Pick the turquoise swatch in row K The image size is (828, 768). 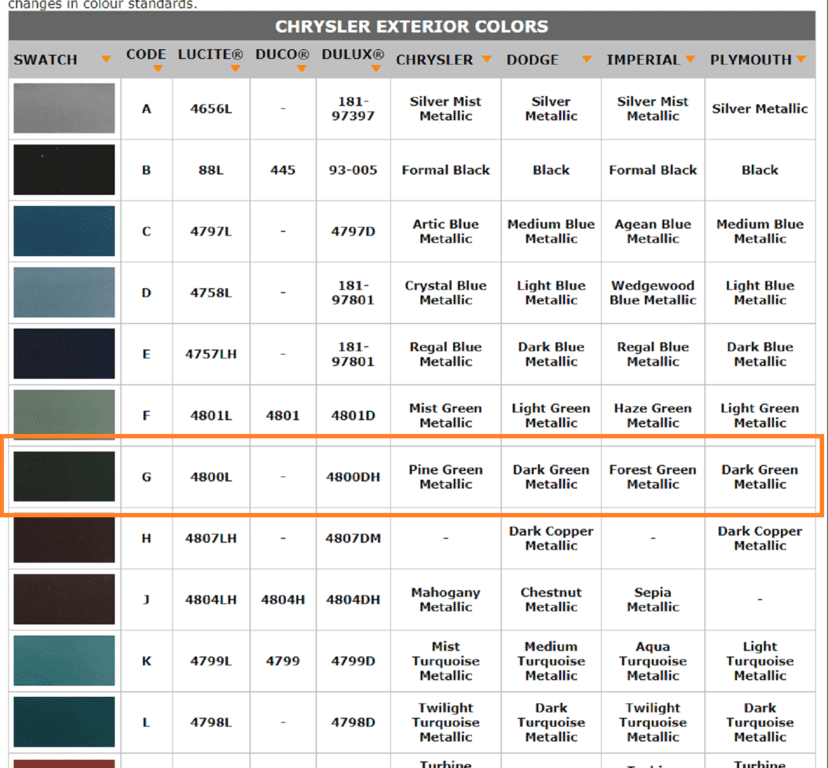click(x=64, y=661)
